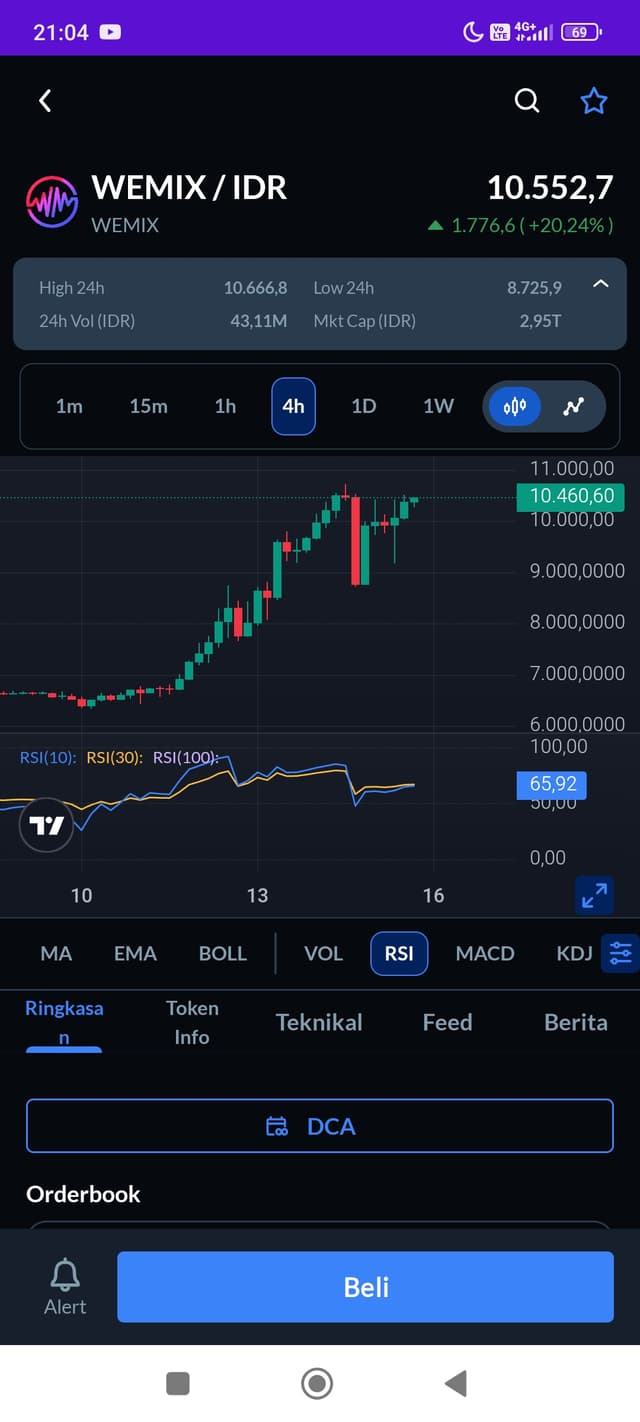Enable the MACD indicator
Image resolution: width=640 pixels, height=1422 pixels.
[485, 953]
